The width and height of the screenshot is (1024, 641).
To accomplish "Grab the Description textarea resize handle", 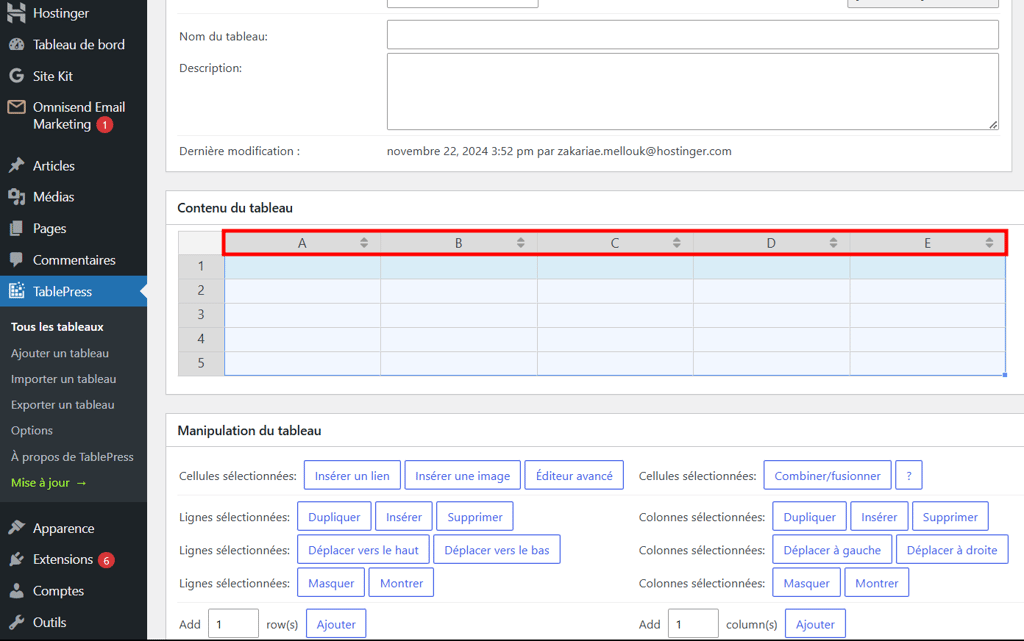I will (993, 124).
